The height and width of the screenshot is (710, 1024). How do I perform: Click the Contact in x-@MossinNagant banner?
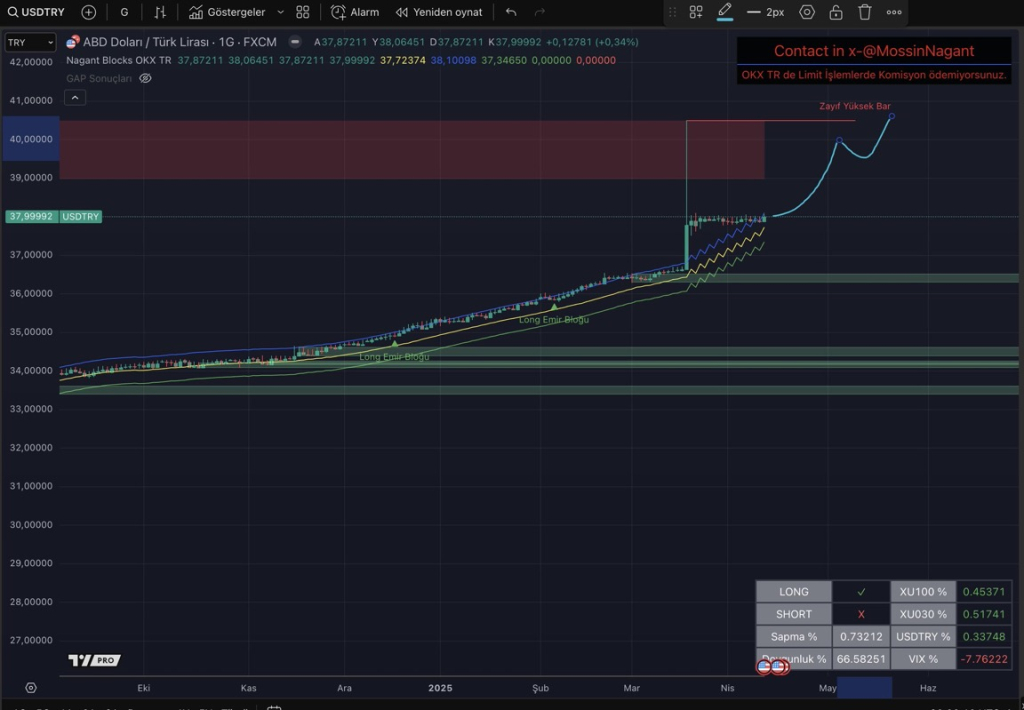point(874,51)
